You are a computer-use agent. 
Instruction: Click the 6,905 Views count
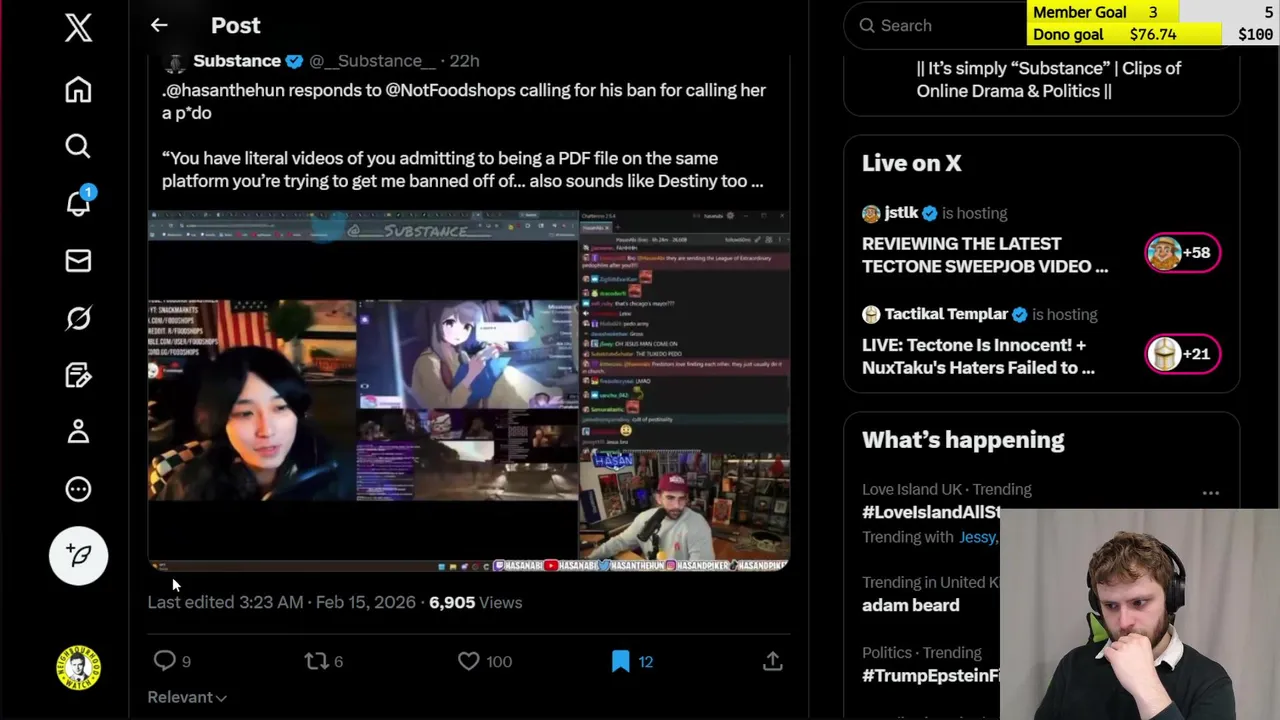(x=475, y=602)
